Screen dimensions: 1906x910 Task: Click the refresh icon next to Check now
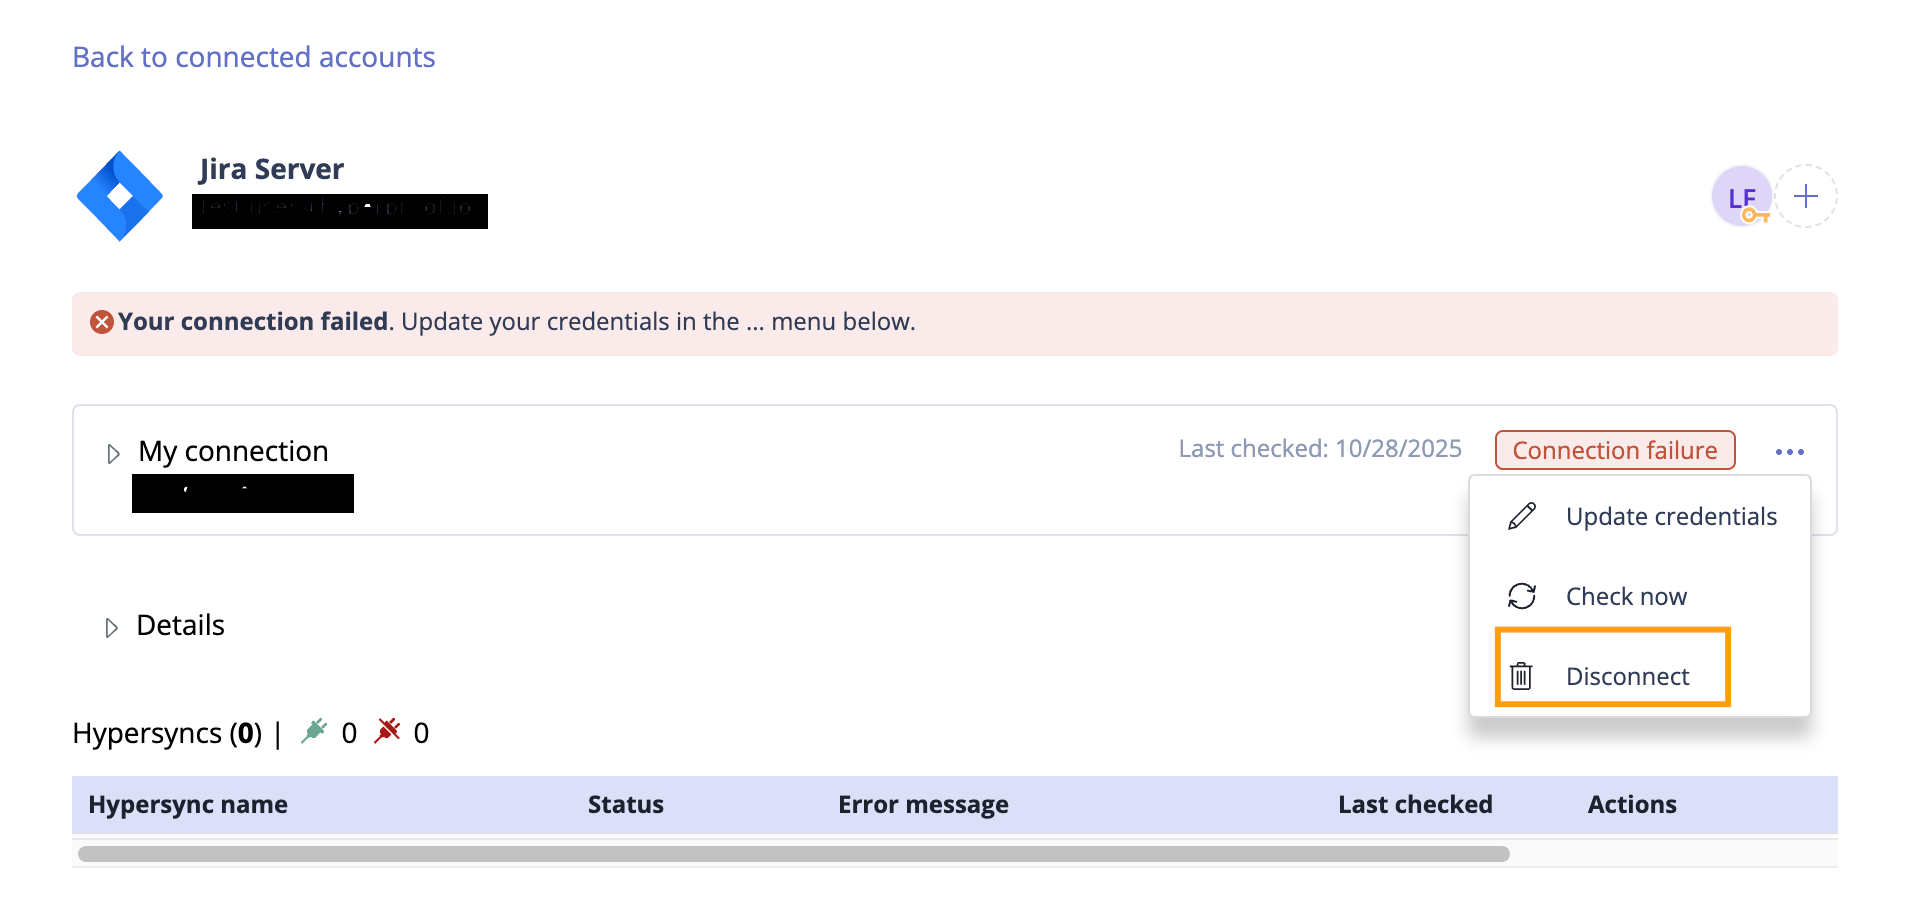(1521, 595)
